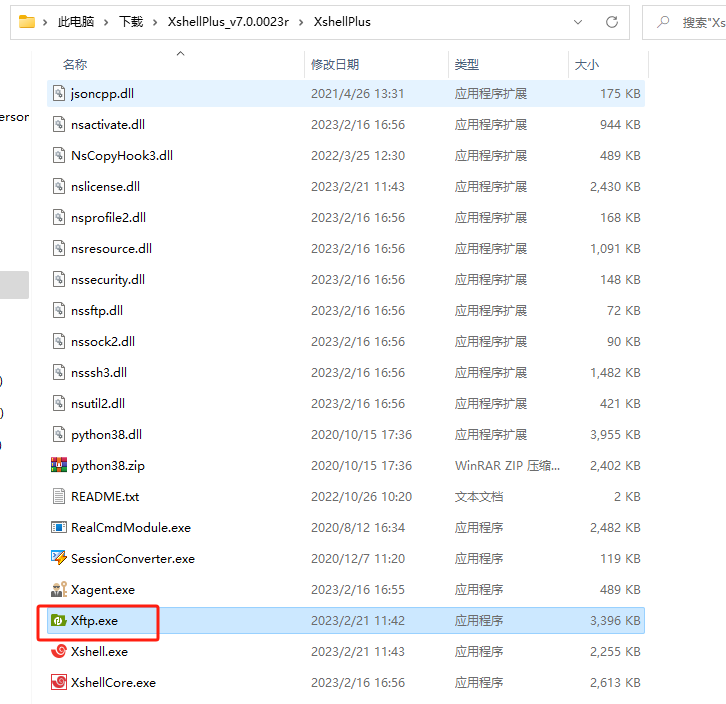The image size is (726, 704).
Task: Click the nssecurity.dll file icon
Action: [x=59, y=279]
